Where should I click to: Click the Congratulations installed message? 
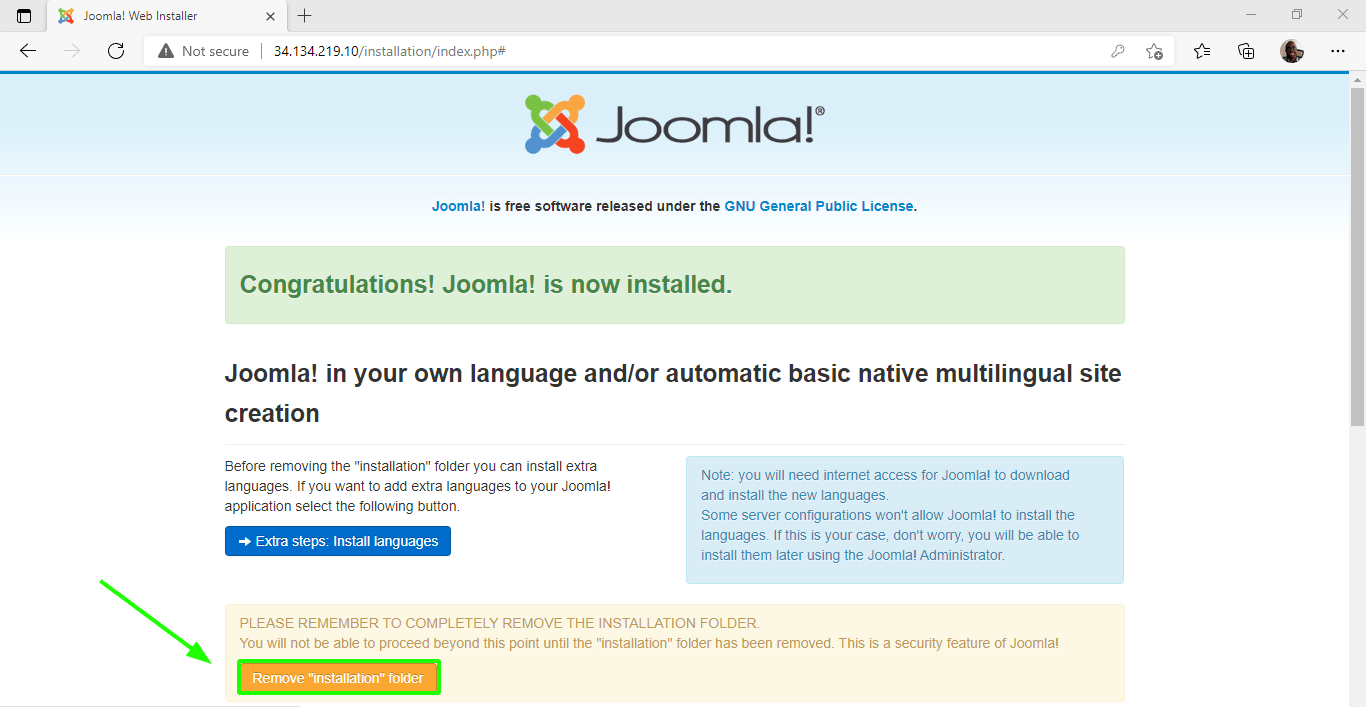click(486, 284)
